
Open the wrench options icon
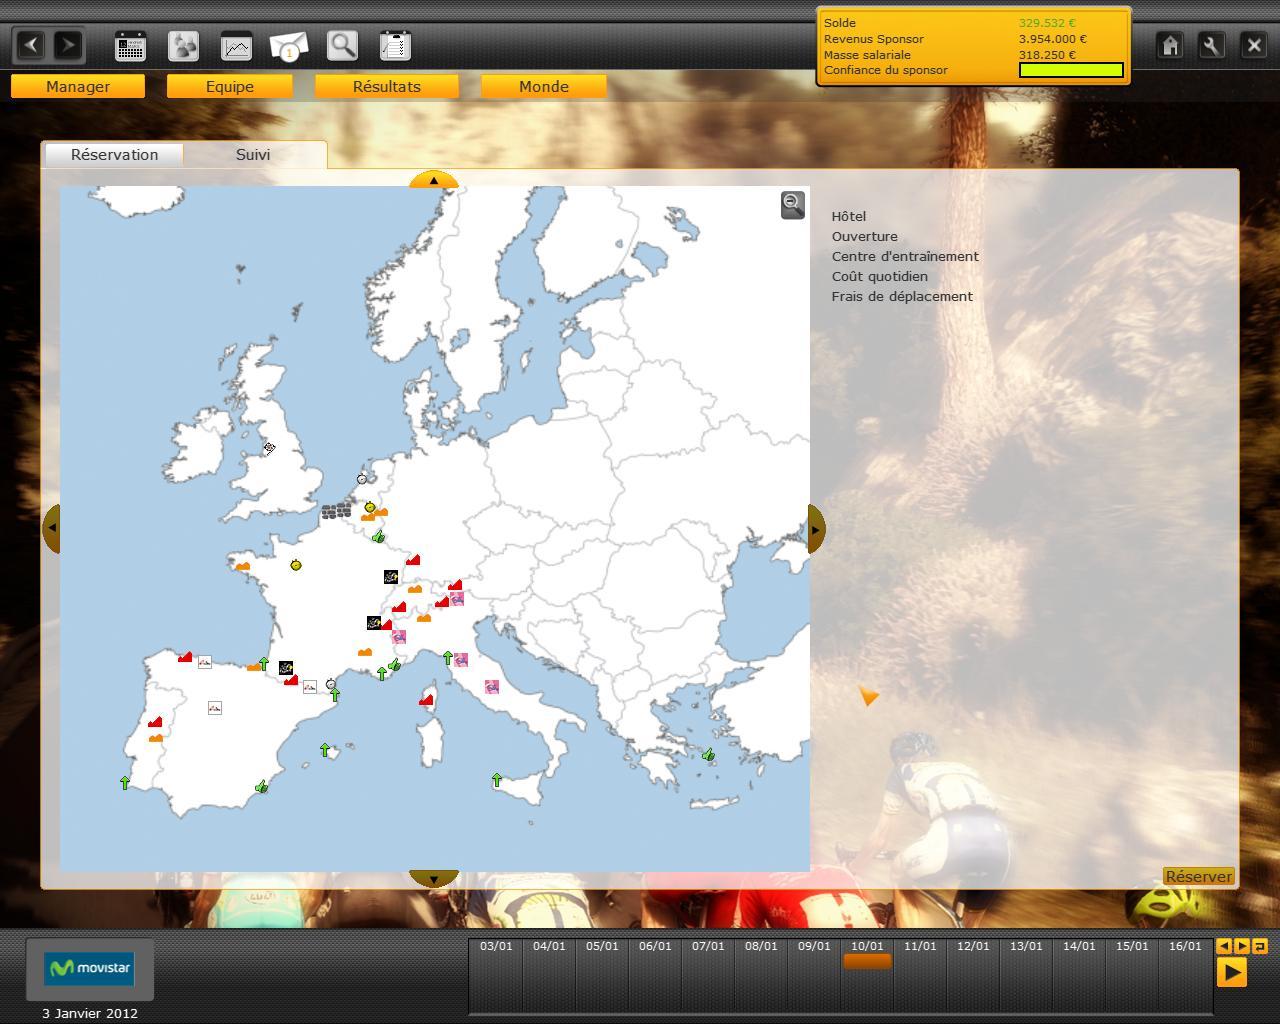point(1211,46)
